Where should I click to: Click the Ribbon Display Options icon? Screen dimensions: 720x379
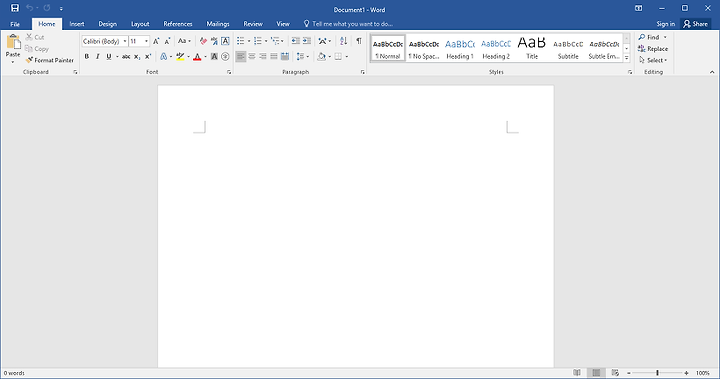[x=638, y=8]
